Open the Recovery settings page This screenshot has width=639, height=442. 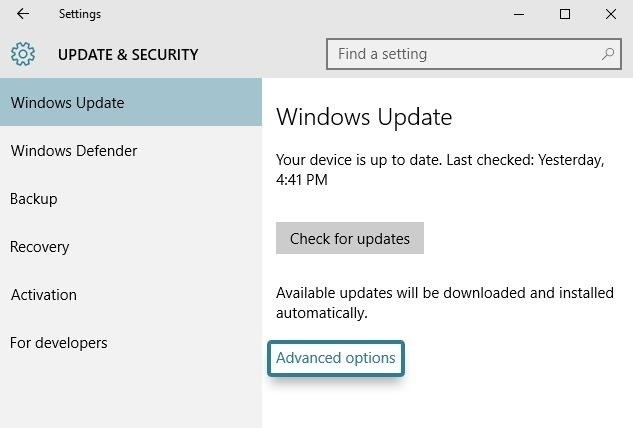(x=40, y=247)
